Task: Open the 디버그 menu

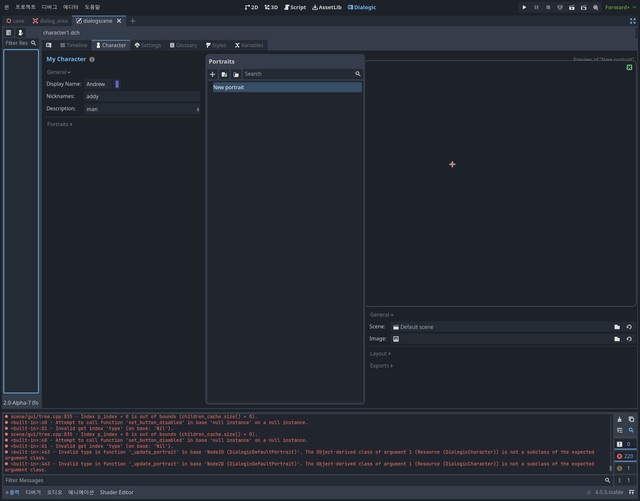Action: 49,7
